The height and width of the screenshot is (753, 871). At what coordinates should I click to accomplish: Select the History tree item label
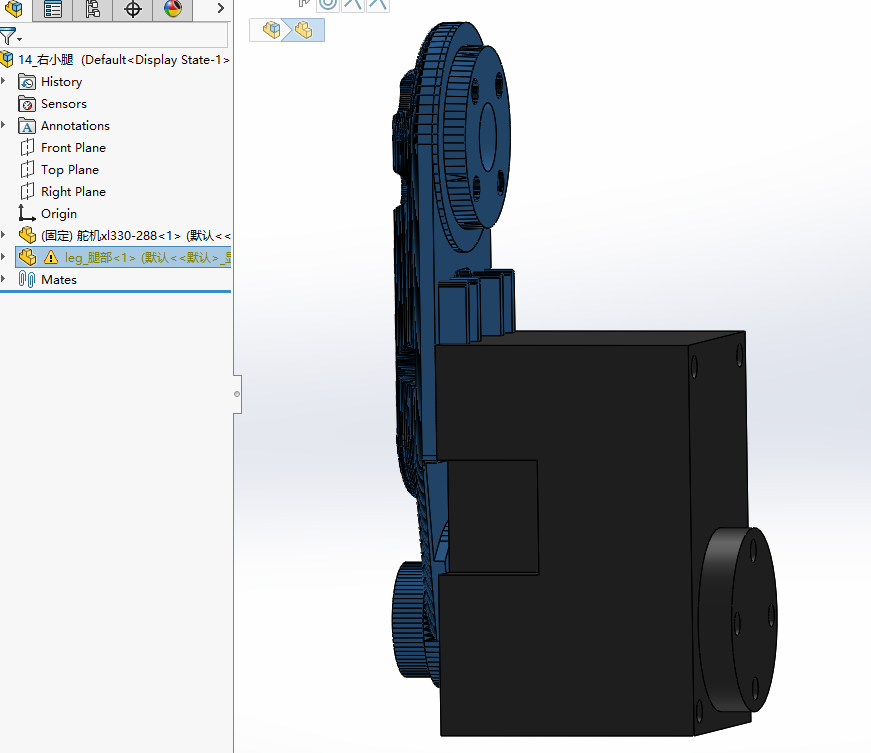pyautogui.click(x=62, y=82)
